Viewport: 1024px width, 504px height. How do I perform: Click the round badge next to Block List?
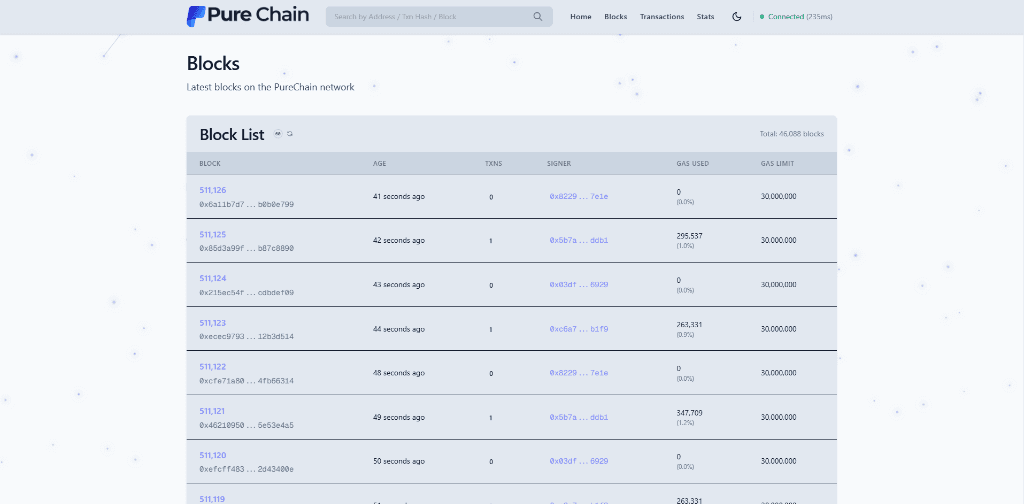(x=278, y=134)
